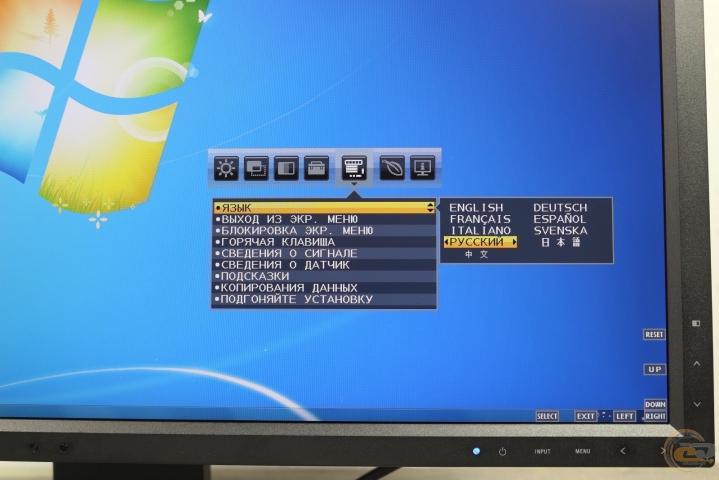This screenshot has width=719, height=480.
Task: Select СВЕДЕНИЯ О ДАТЧИК entry
Action: coord(324,265)
